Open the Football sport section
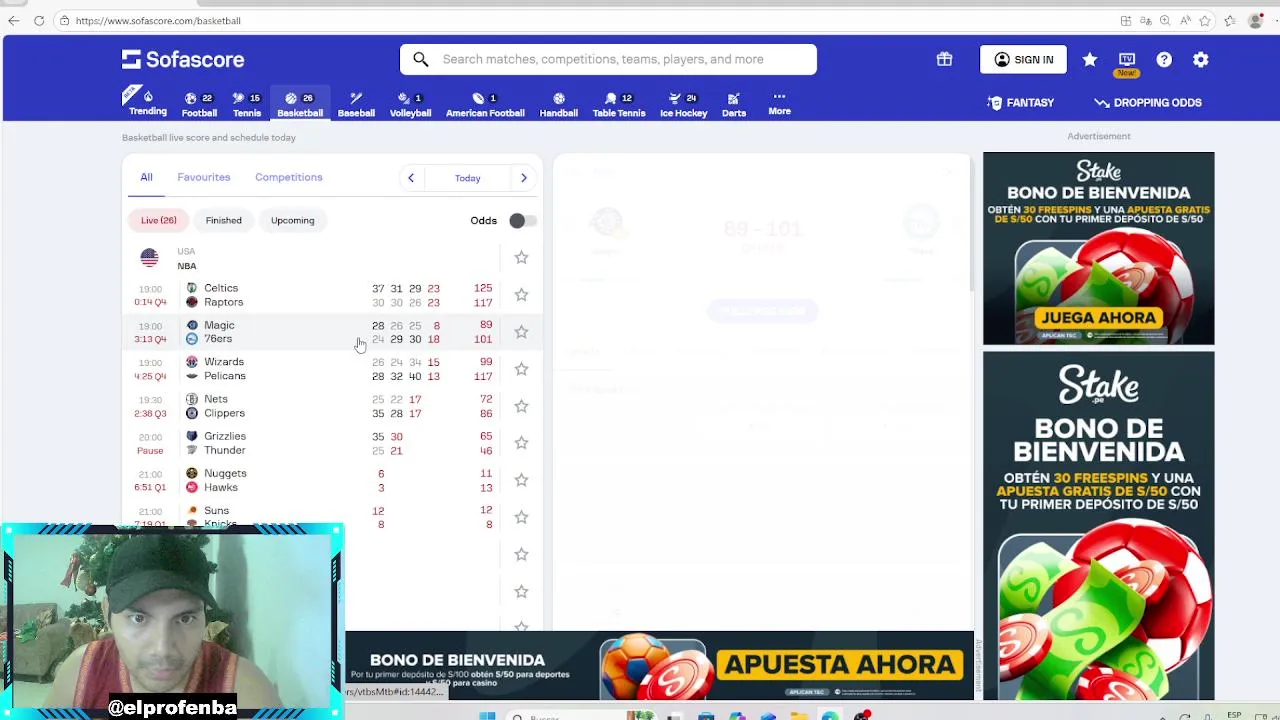Screen dimensions: 1280x720 (x=199, y=104)
